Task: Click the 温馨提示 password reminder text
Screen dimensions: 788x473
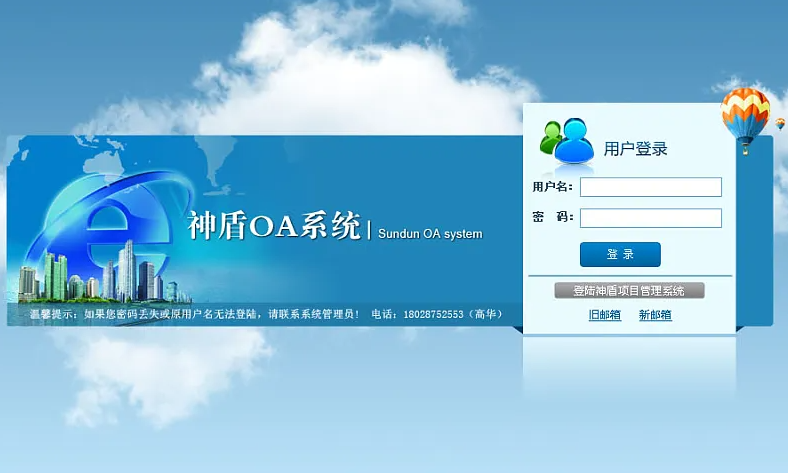Action: click(194, 315)
